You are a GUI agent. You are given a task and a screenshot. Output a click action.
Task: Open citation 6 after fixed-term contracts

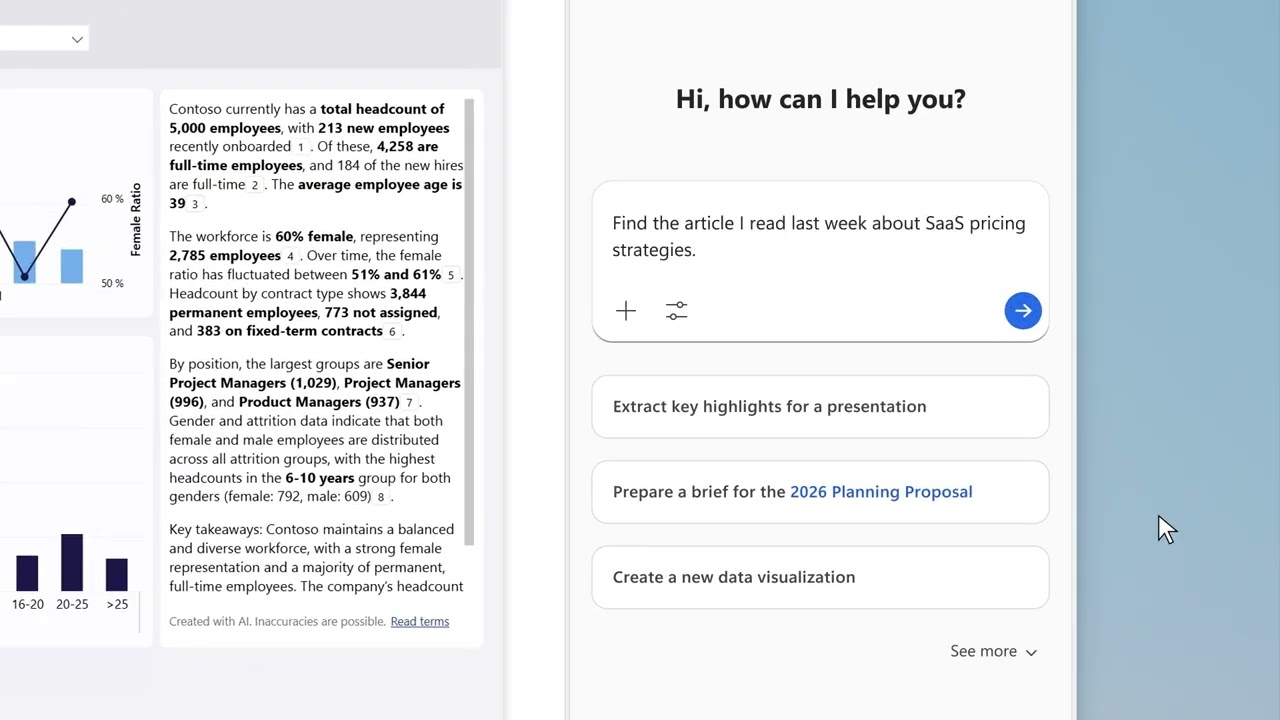click(392, 332)
